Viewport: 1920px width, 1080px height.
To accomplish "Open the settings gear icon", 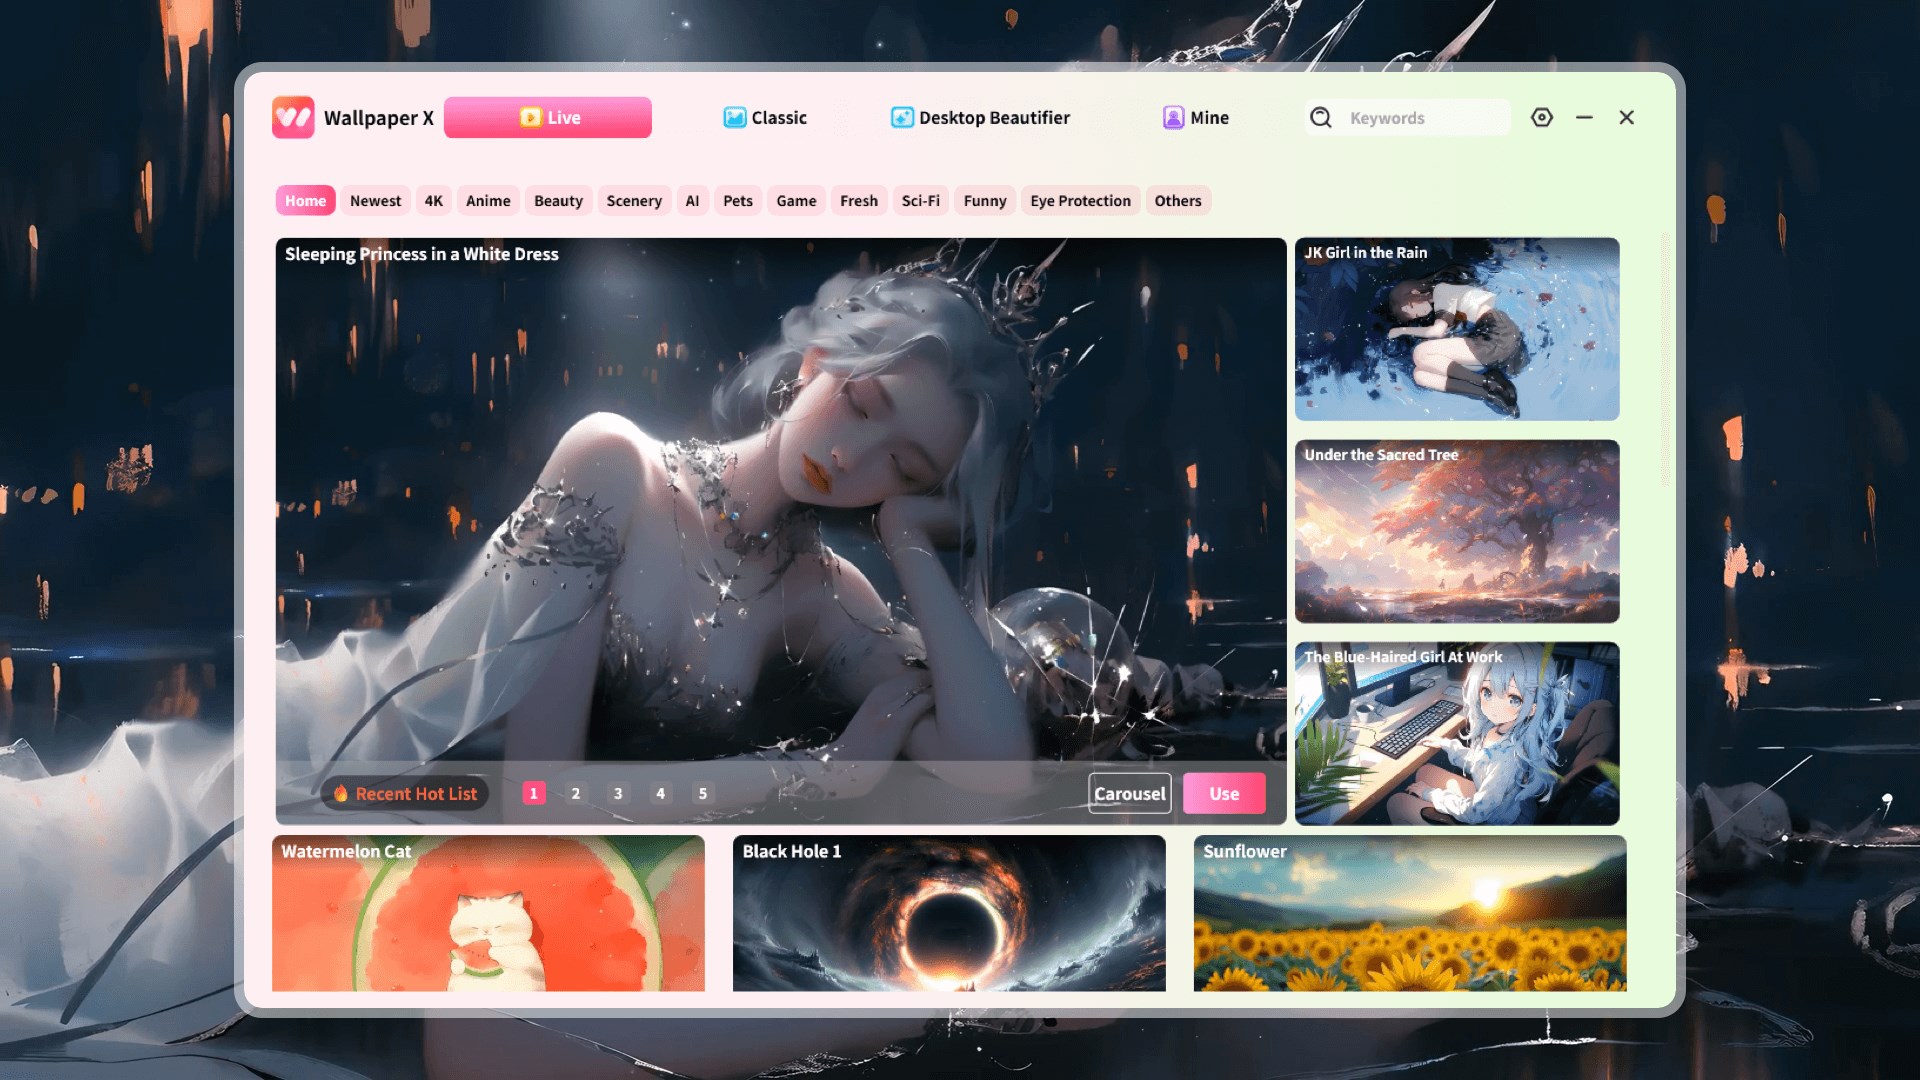I will coord(1541,117).
